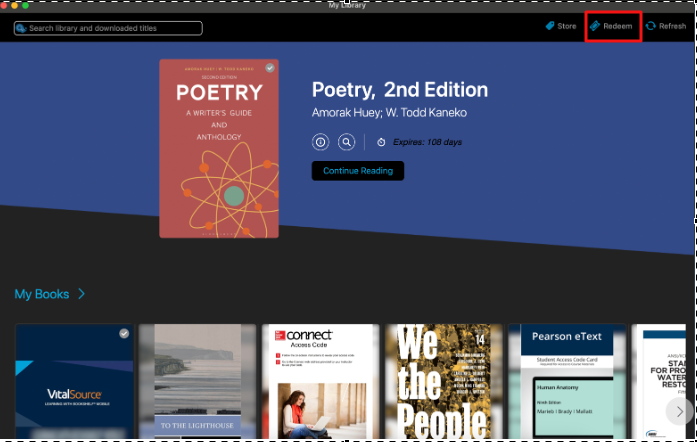Click Continue Reading button
Image resolution: width=697 pixels, height=442 pixels.
pyautogui.click(x=358, y=171)
